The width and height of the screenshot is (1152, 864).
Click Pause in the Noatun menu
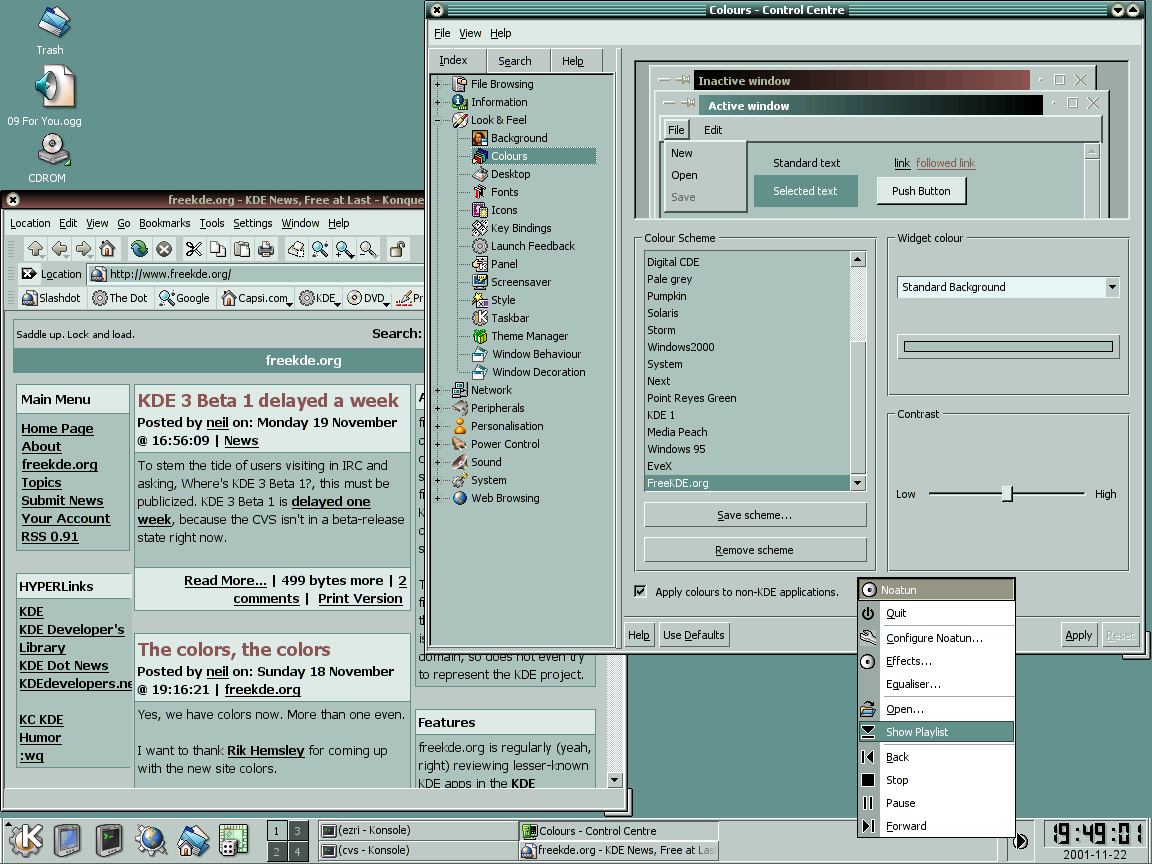click(x=936, y=803)
